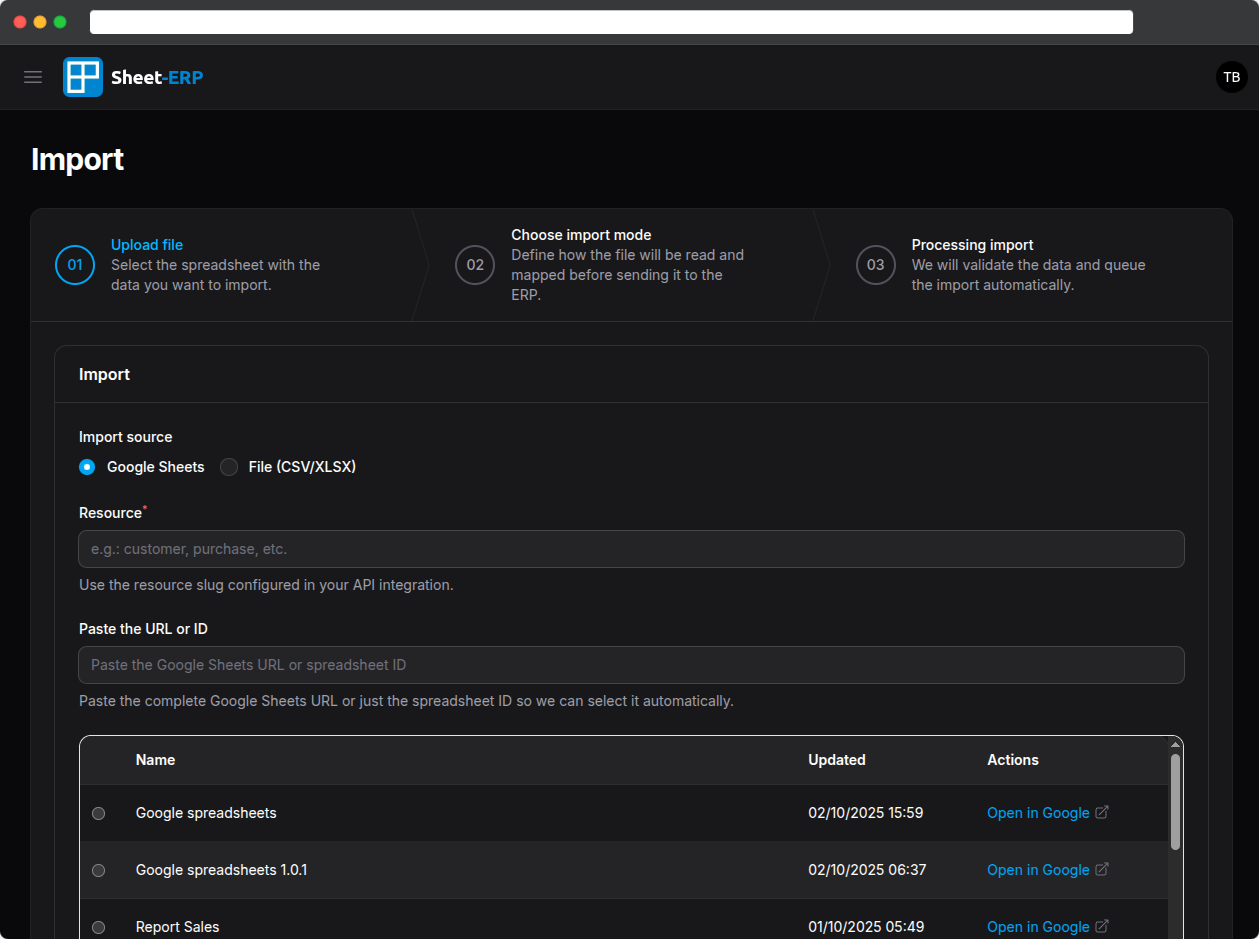Viewport: 1259px width, 939px height.
Task: Click the Google Sheets URL paste field
Action: coord(630,665)
